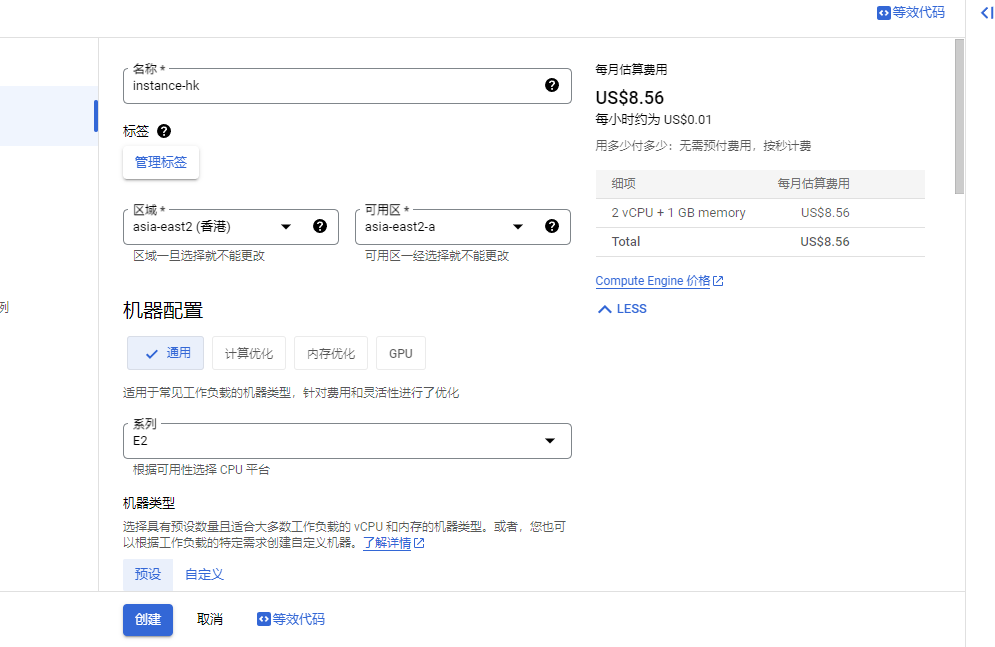
Task: Click the top-right 等效代码 code icon
Action: (884, 13)
